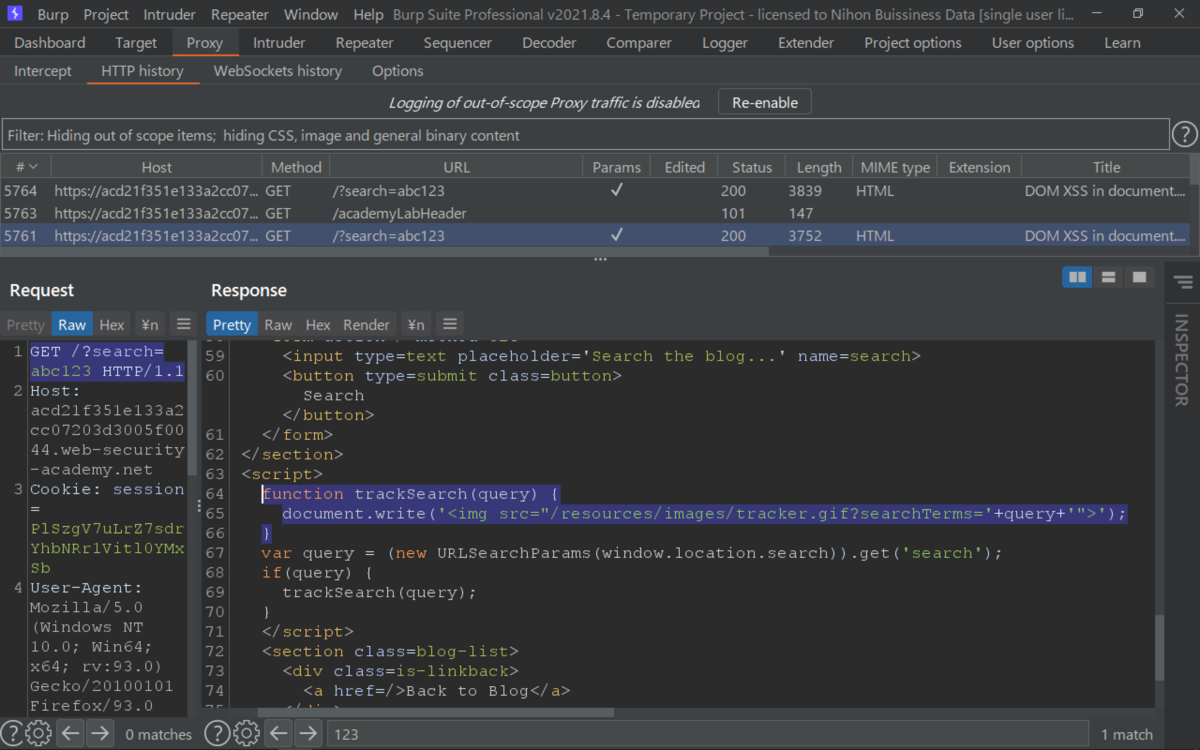The image size is (1200, 750).
Task: Toggle ¥n non-printable chars in Response
Action: pyautogui.click(x=415, y=324)
